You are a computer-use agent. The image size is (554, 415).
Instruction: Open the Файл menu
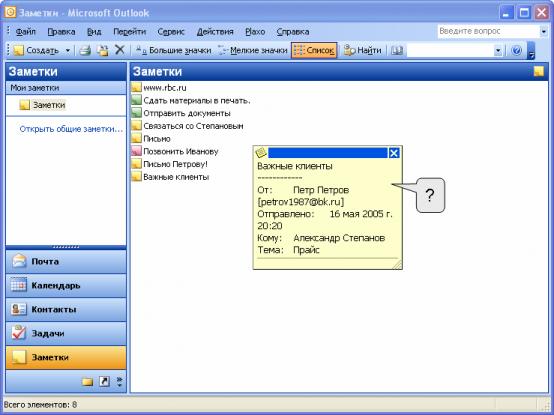pos(25,31)
